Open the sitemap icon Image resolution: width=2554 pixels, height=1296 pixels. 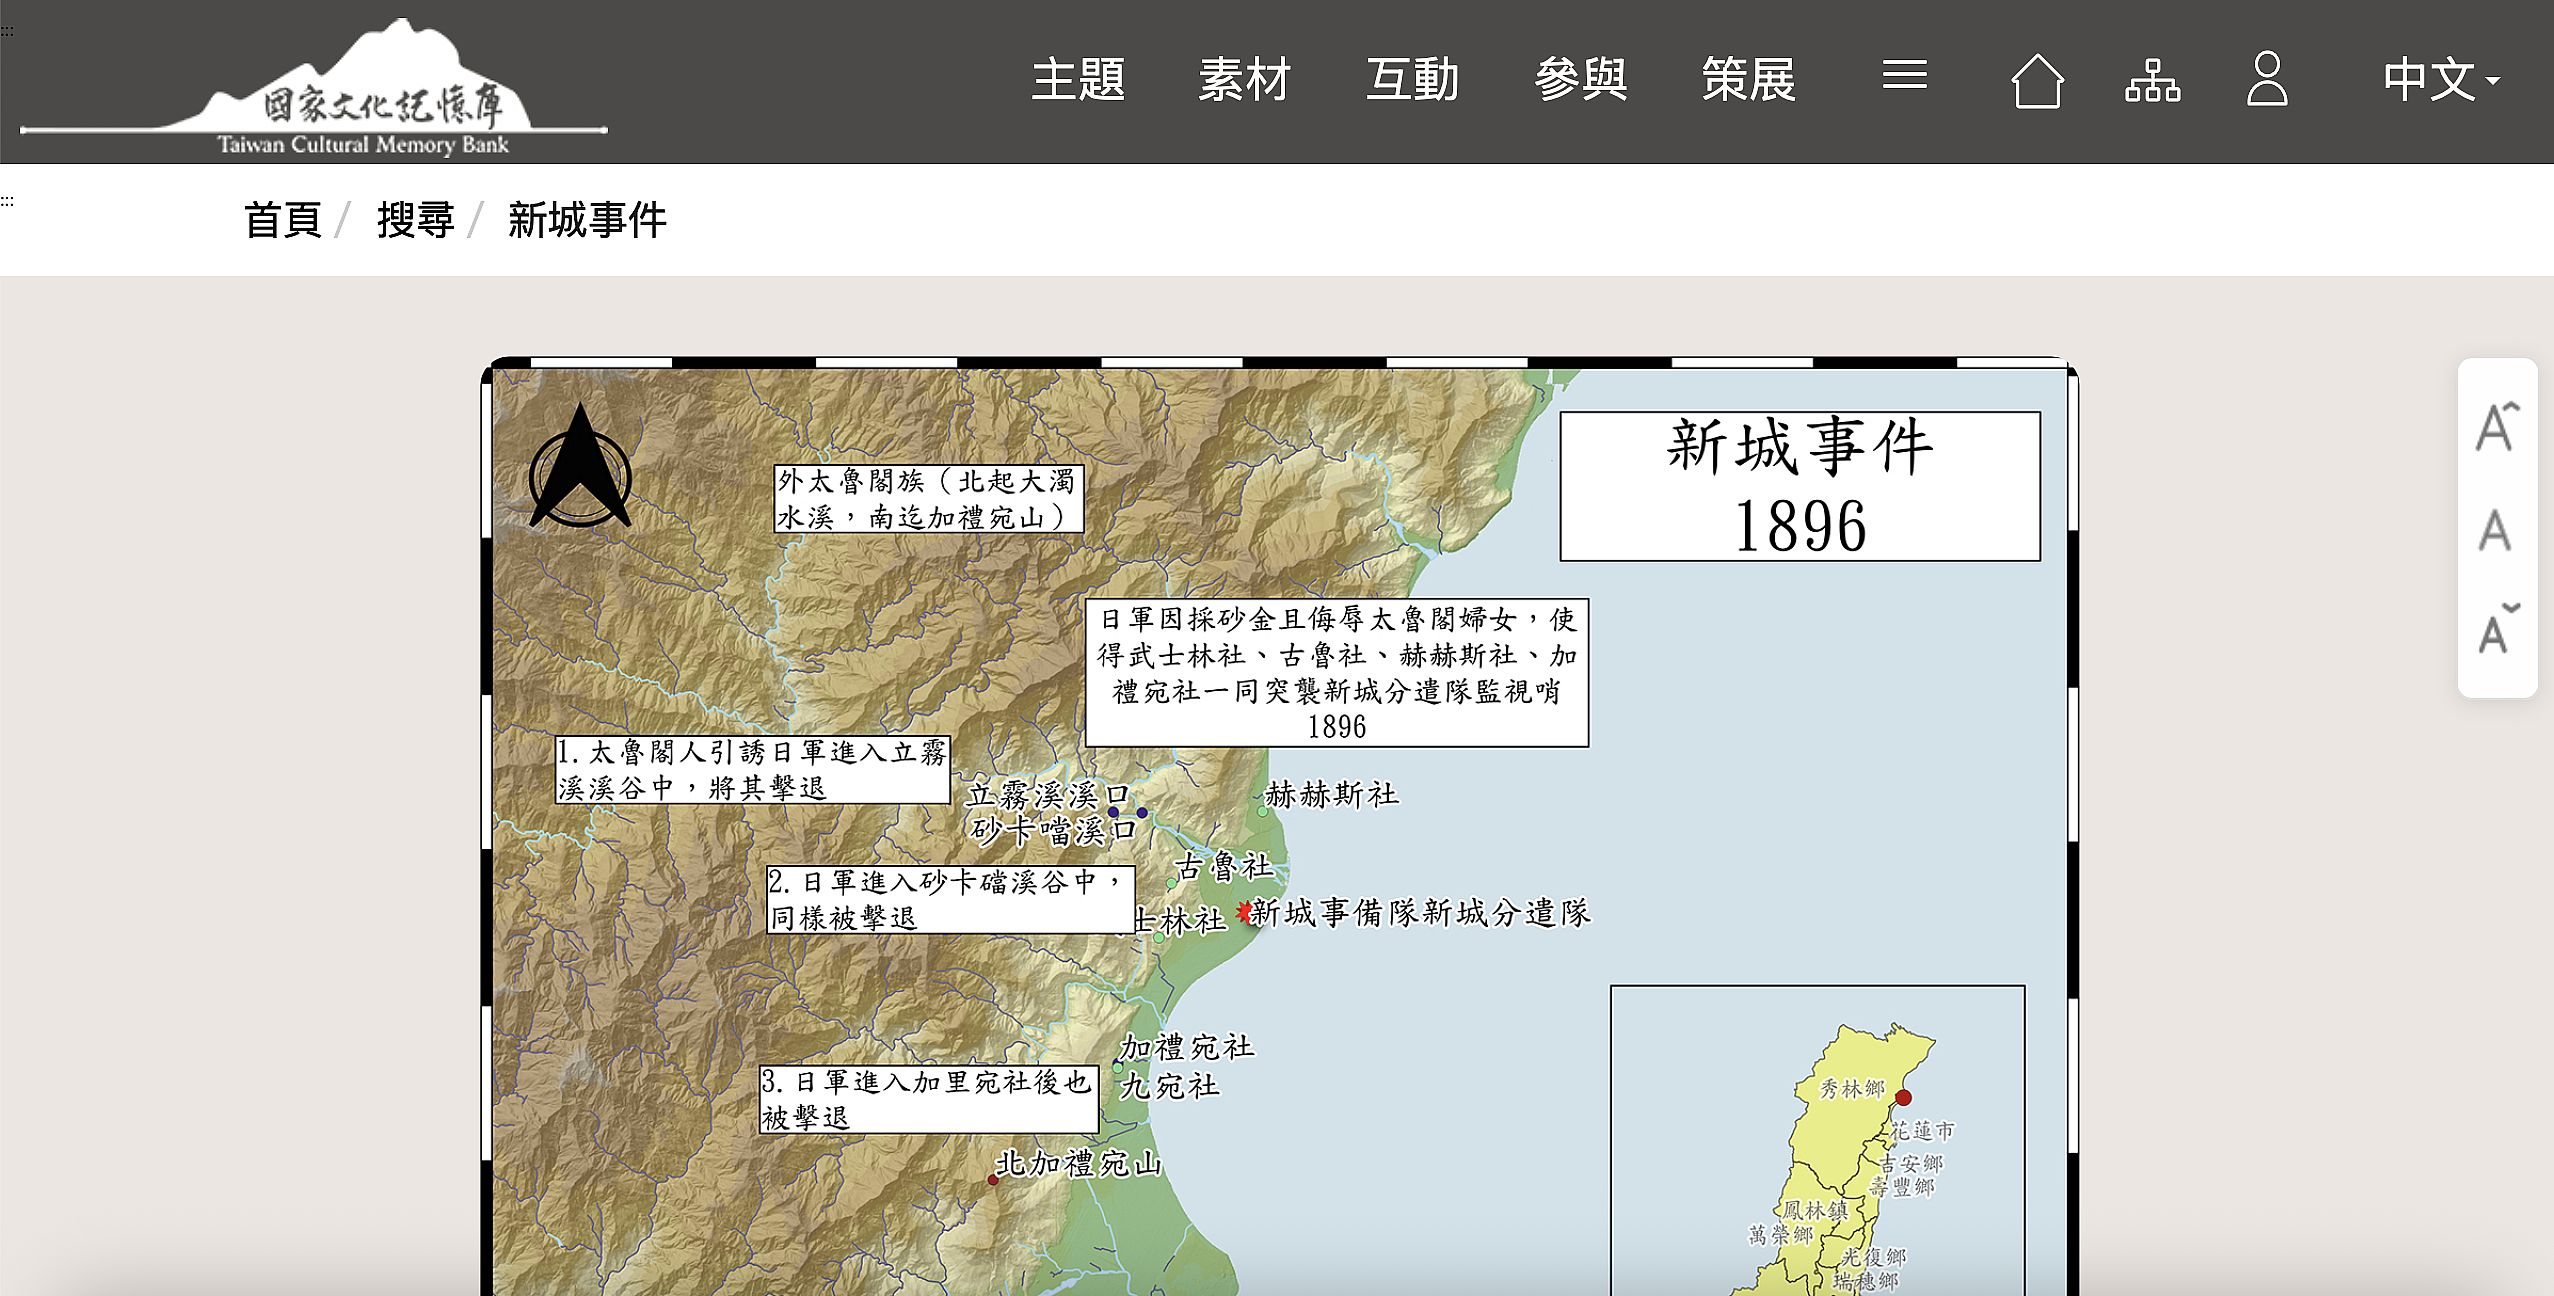[2152, 80]
